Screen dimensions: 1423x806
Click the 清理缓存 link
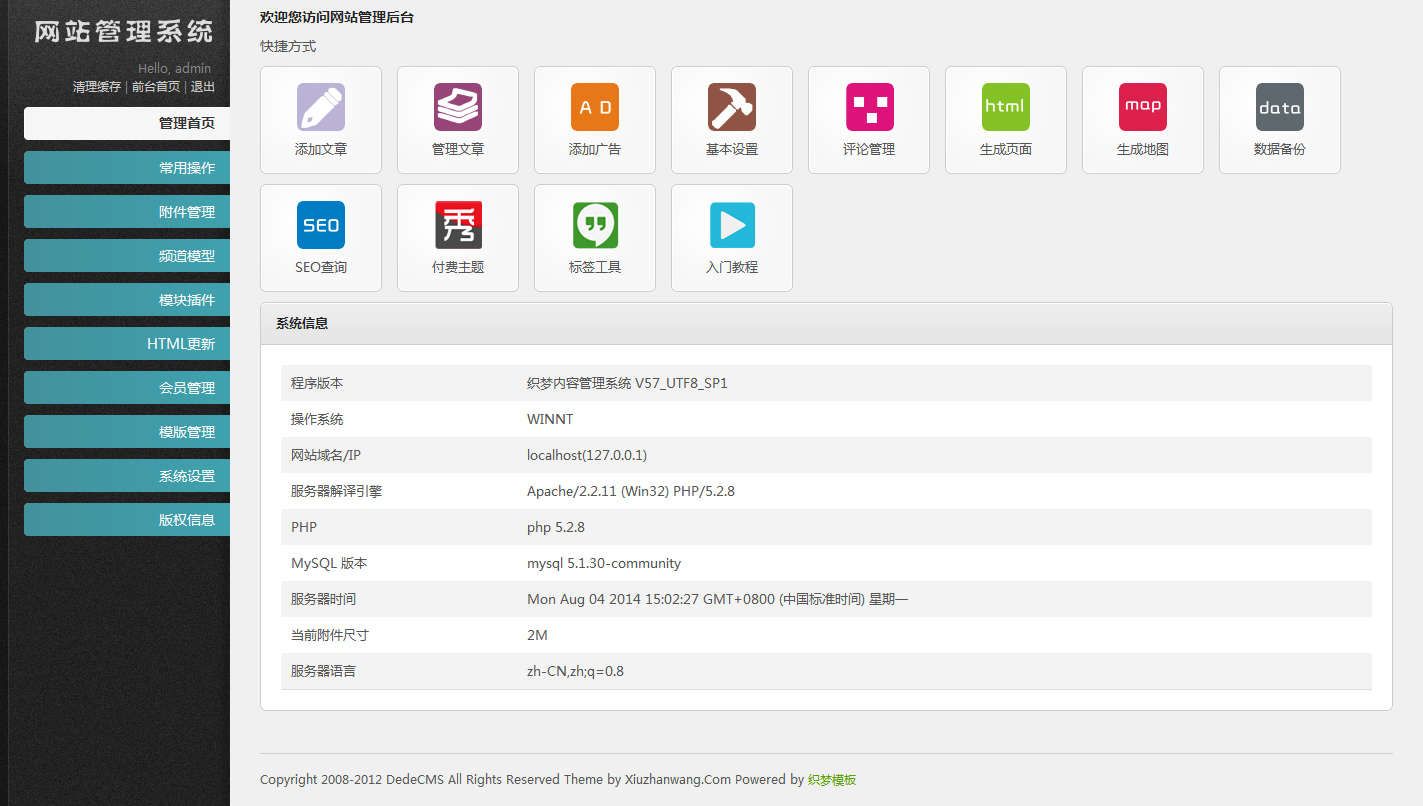(x=97, y=87)
